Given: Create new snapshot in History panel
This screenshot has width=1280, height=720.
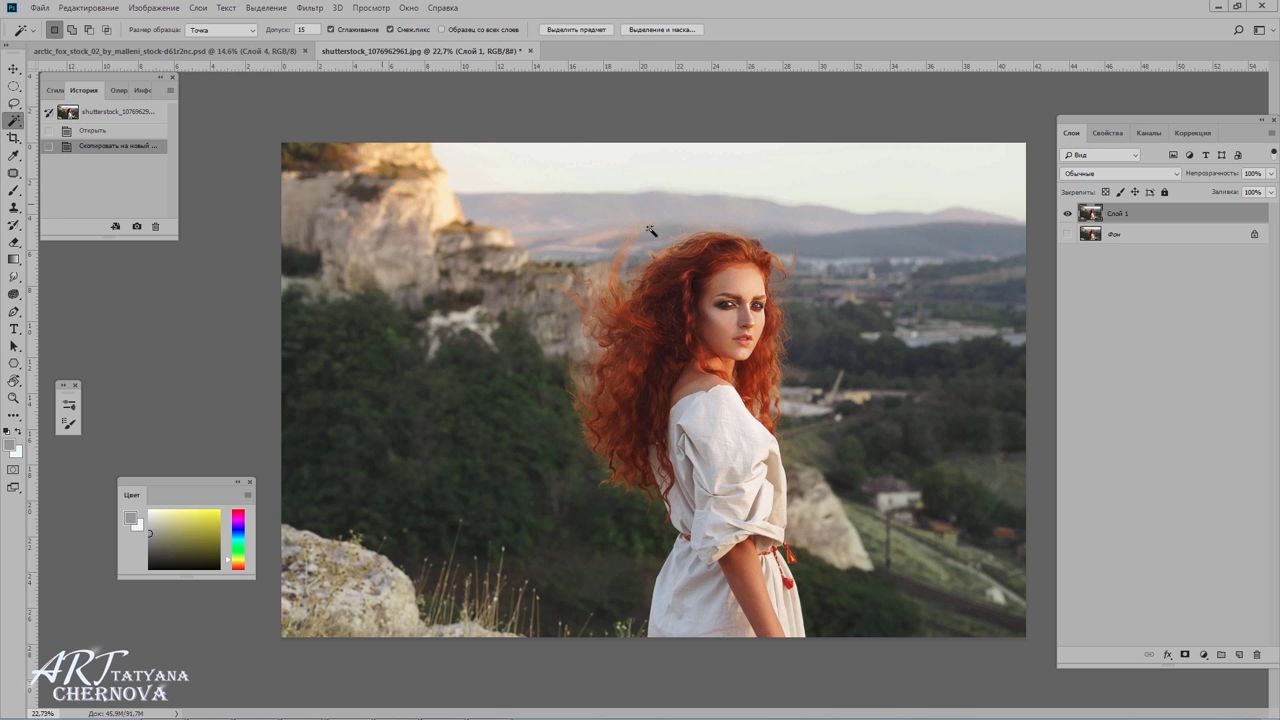Looking at the screenshot, I should (x=136, y=227).
